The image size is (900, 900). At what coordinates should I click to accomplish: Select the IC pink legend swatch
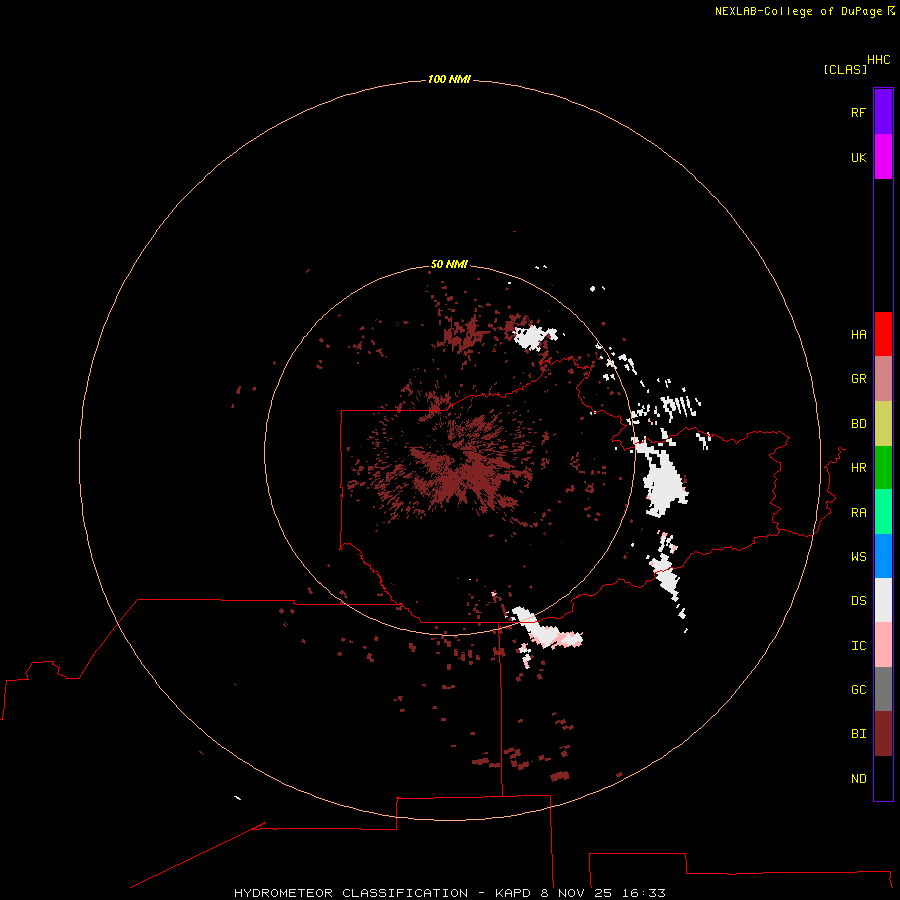pos(883,645)
